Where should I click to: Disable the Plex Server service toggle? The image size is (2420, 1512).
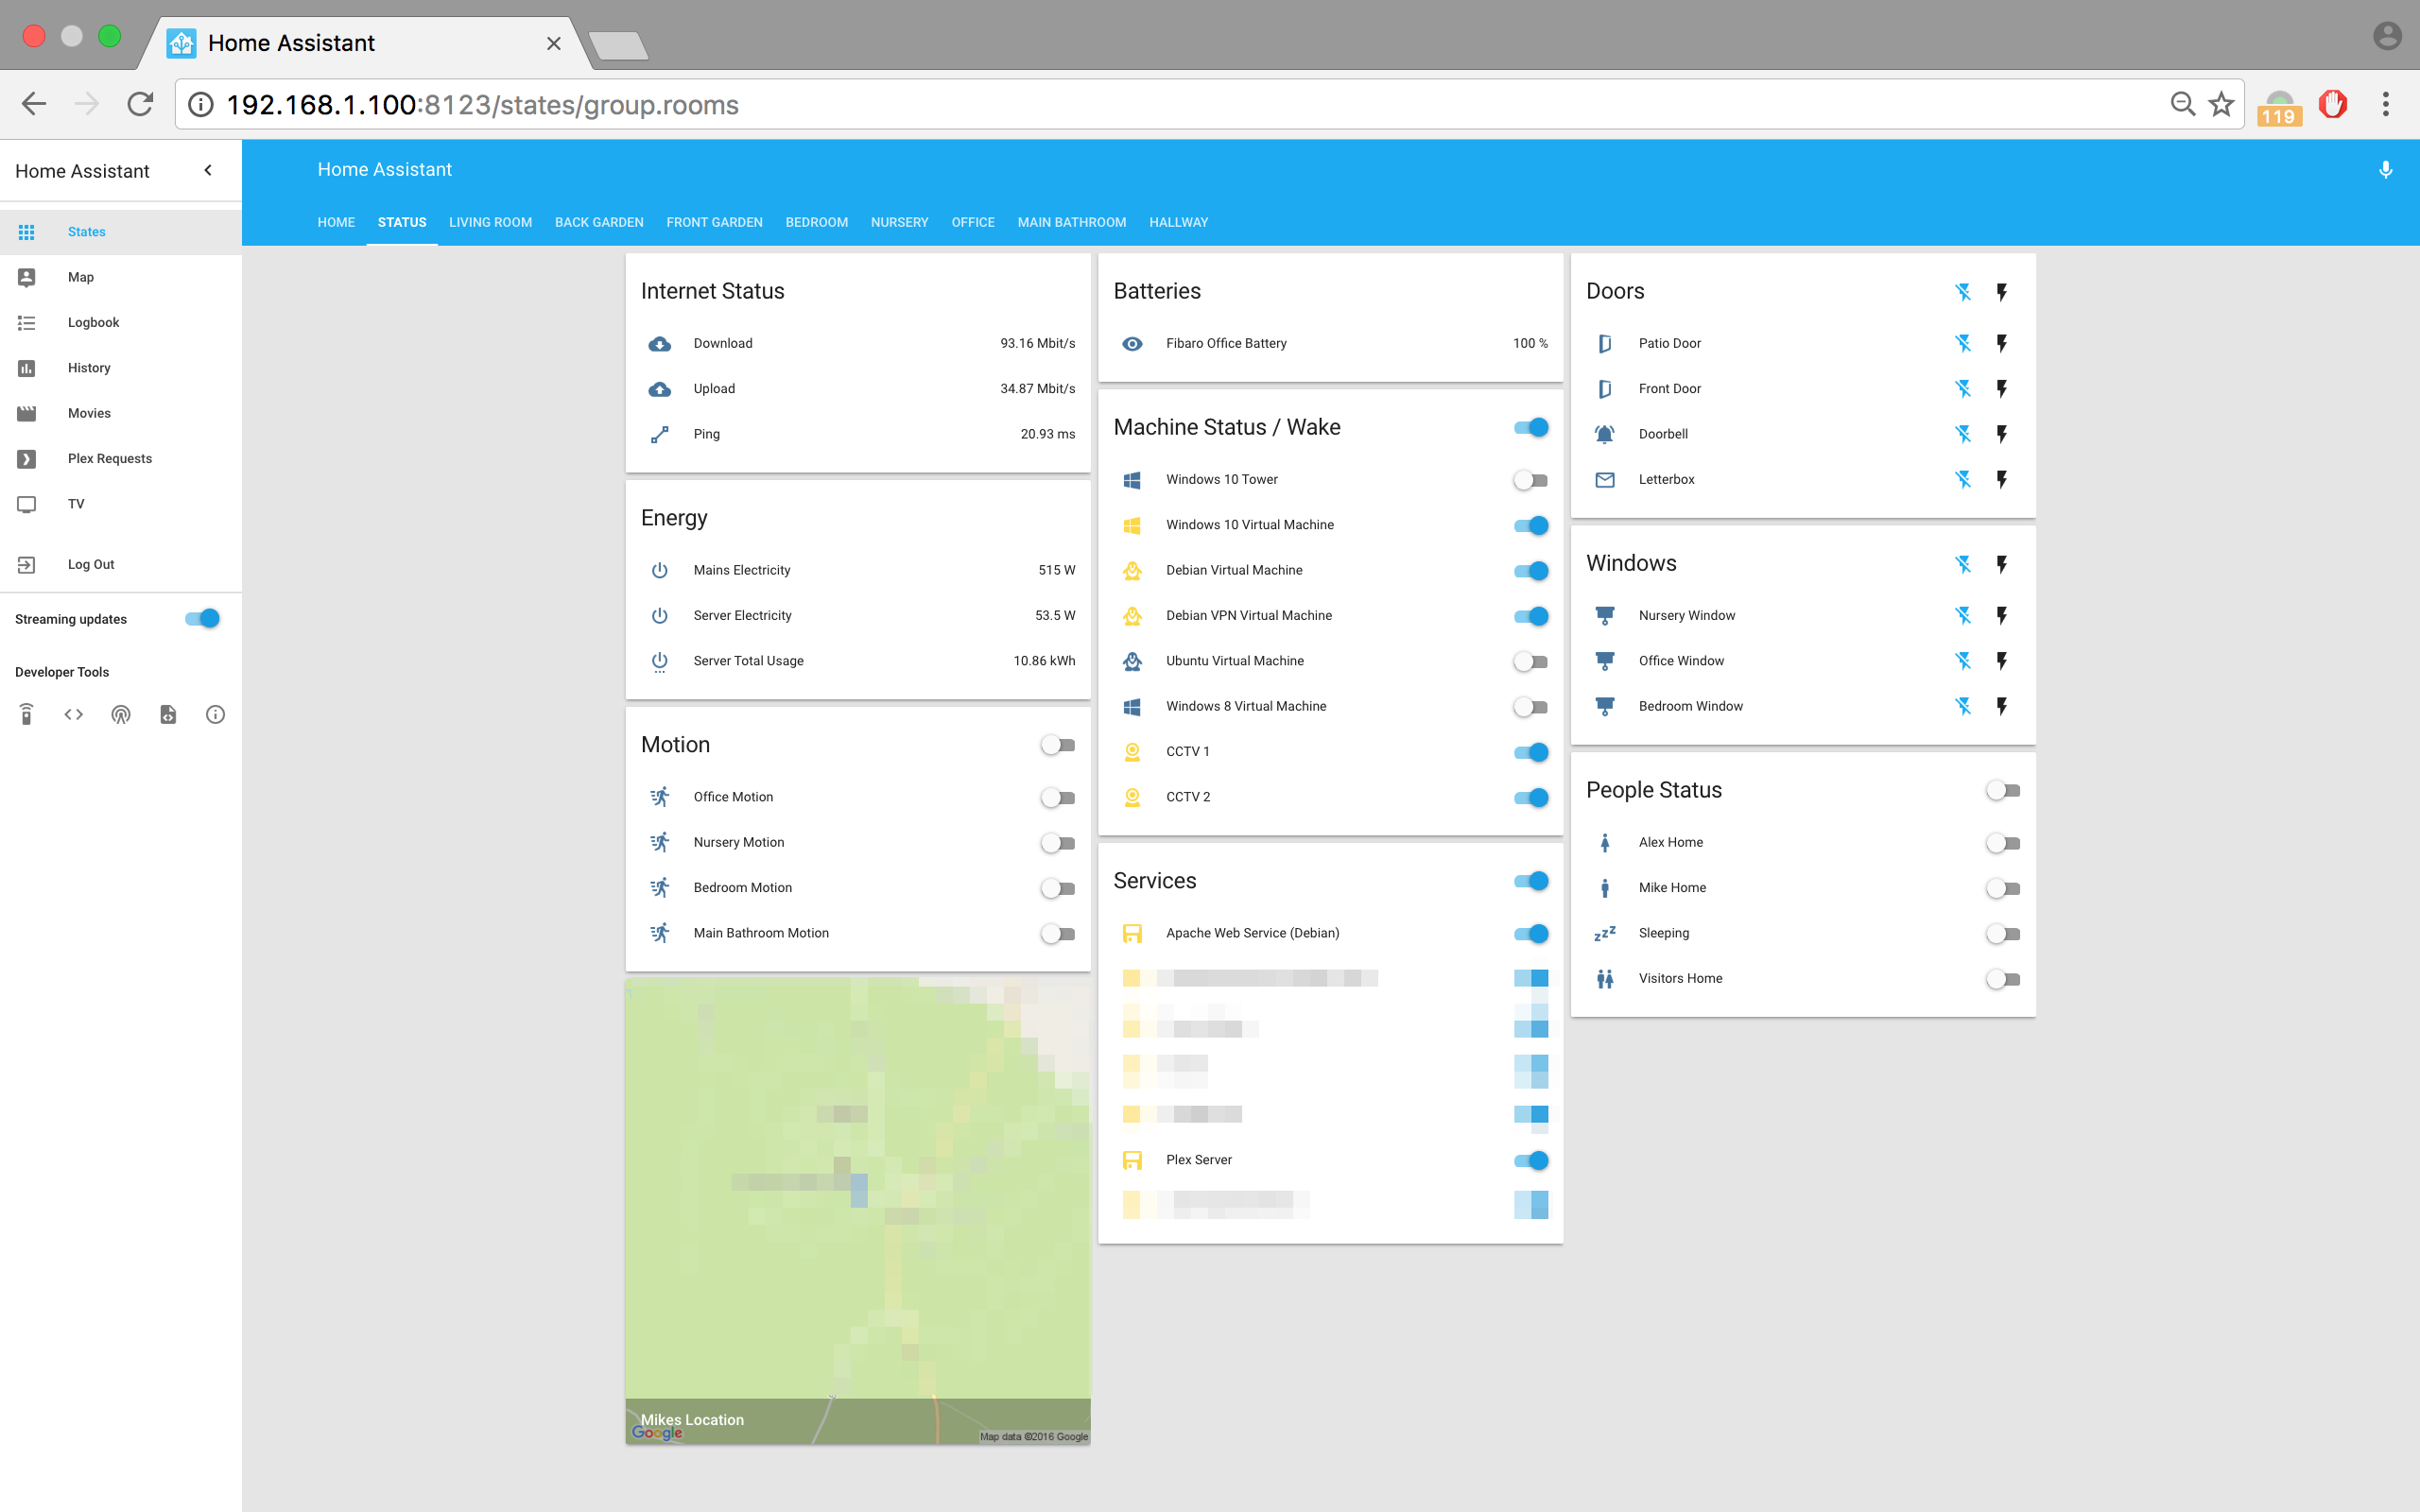coord(1530,1160)
